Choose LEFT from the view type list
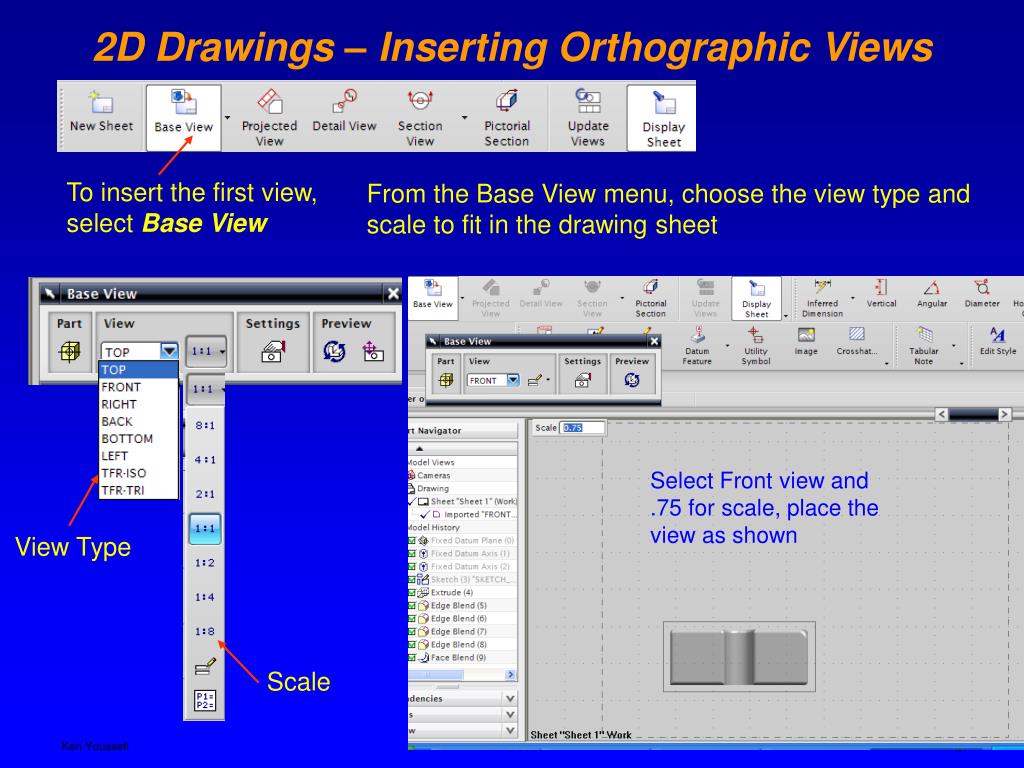 pyautogui.click(x=138, y=456)
